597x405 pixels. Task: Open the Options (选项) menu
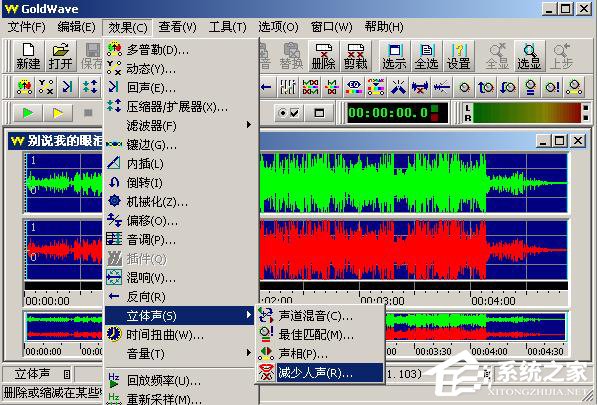[x=278, y=27]
